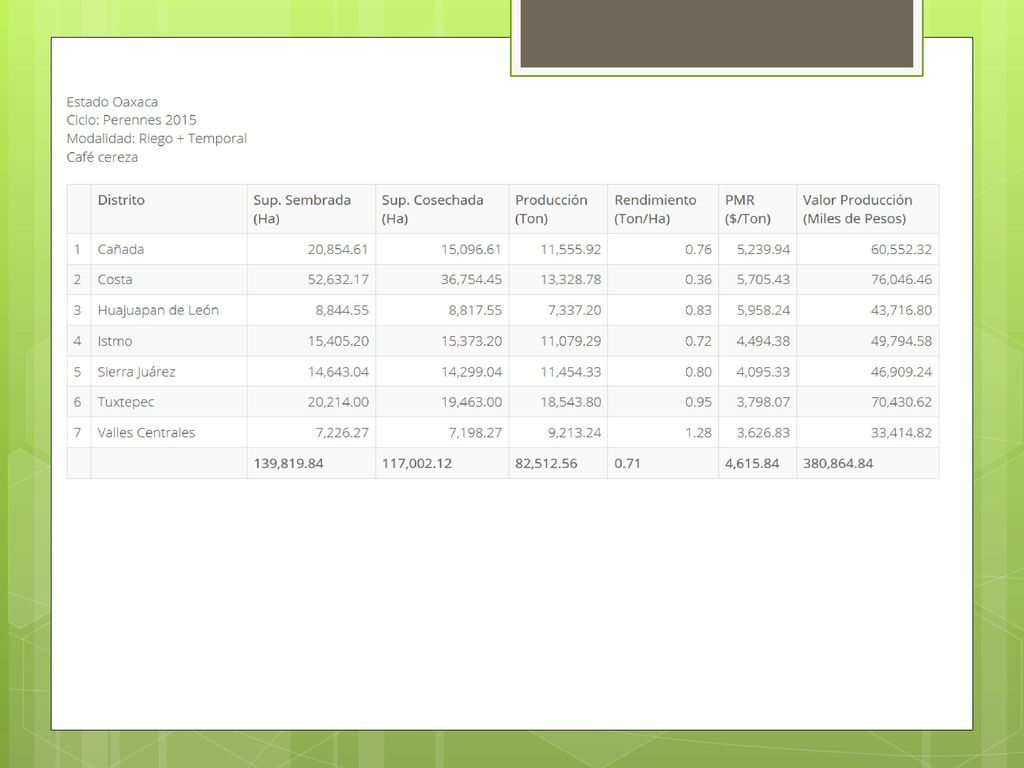Select the total harvested area 117,002.12
The image size is (1024, 768).
point(417,463)
